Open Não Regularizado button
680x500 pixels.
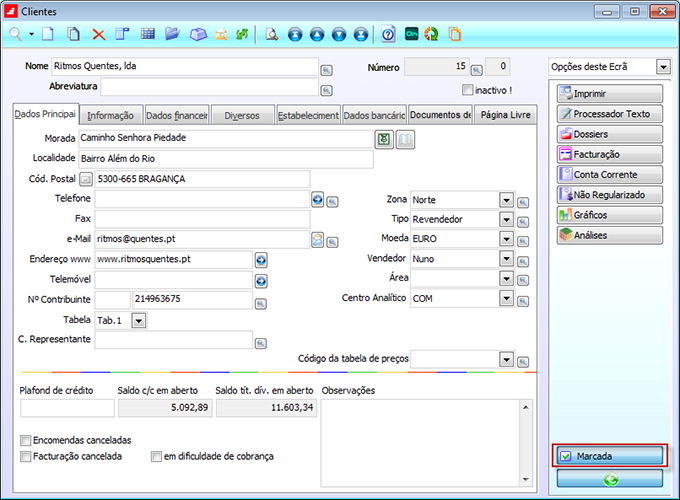610,195
